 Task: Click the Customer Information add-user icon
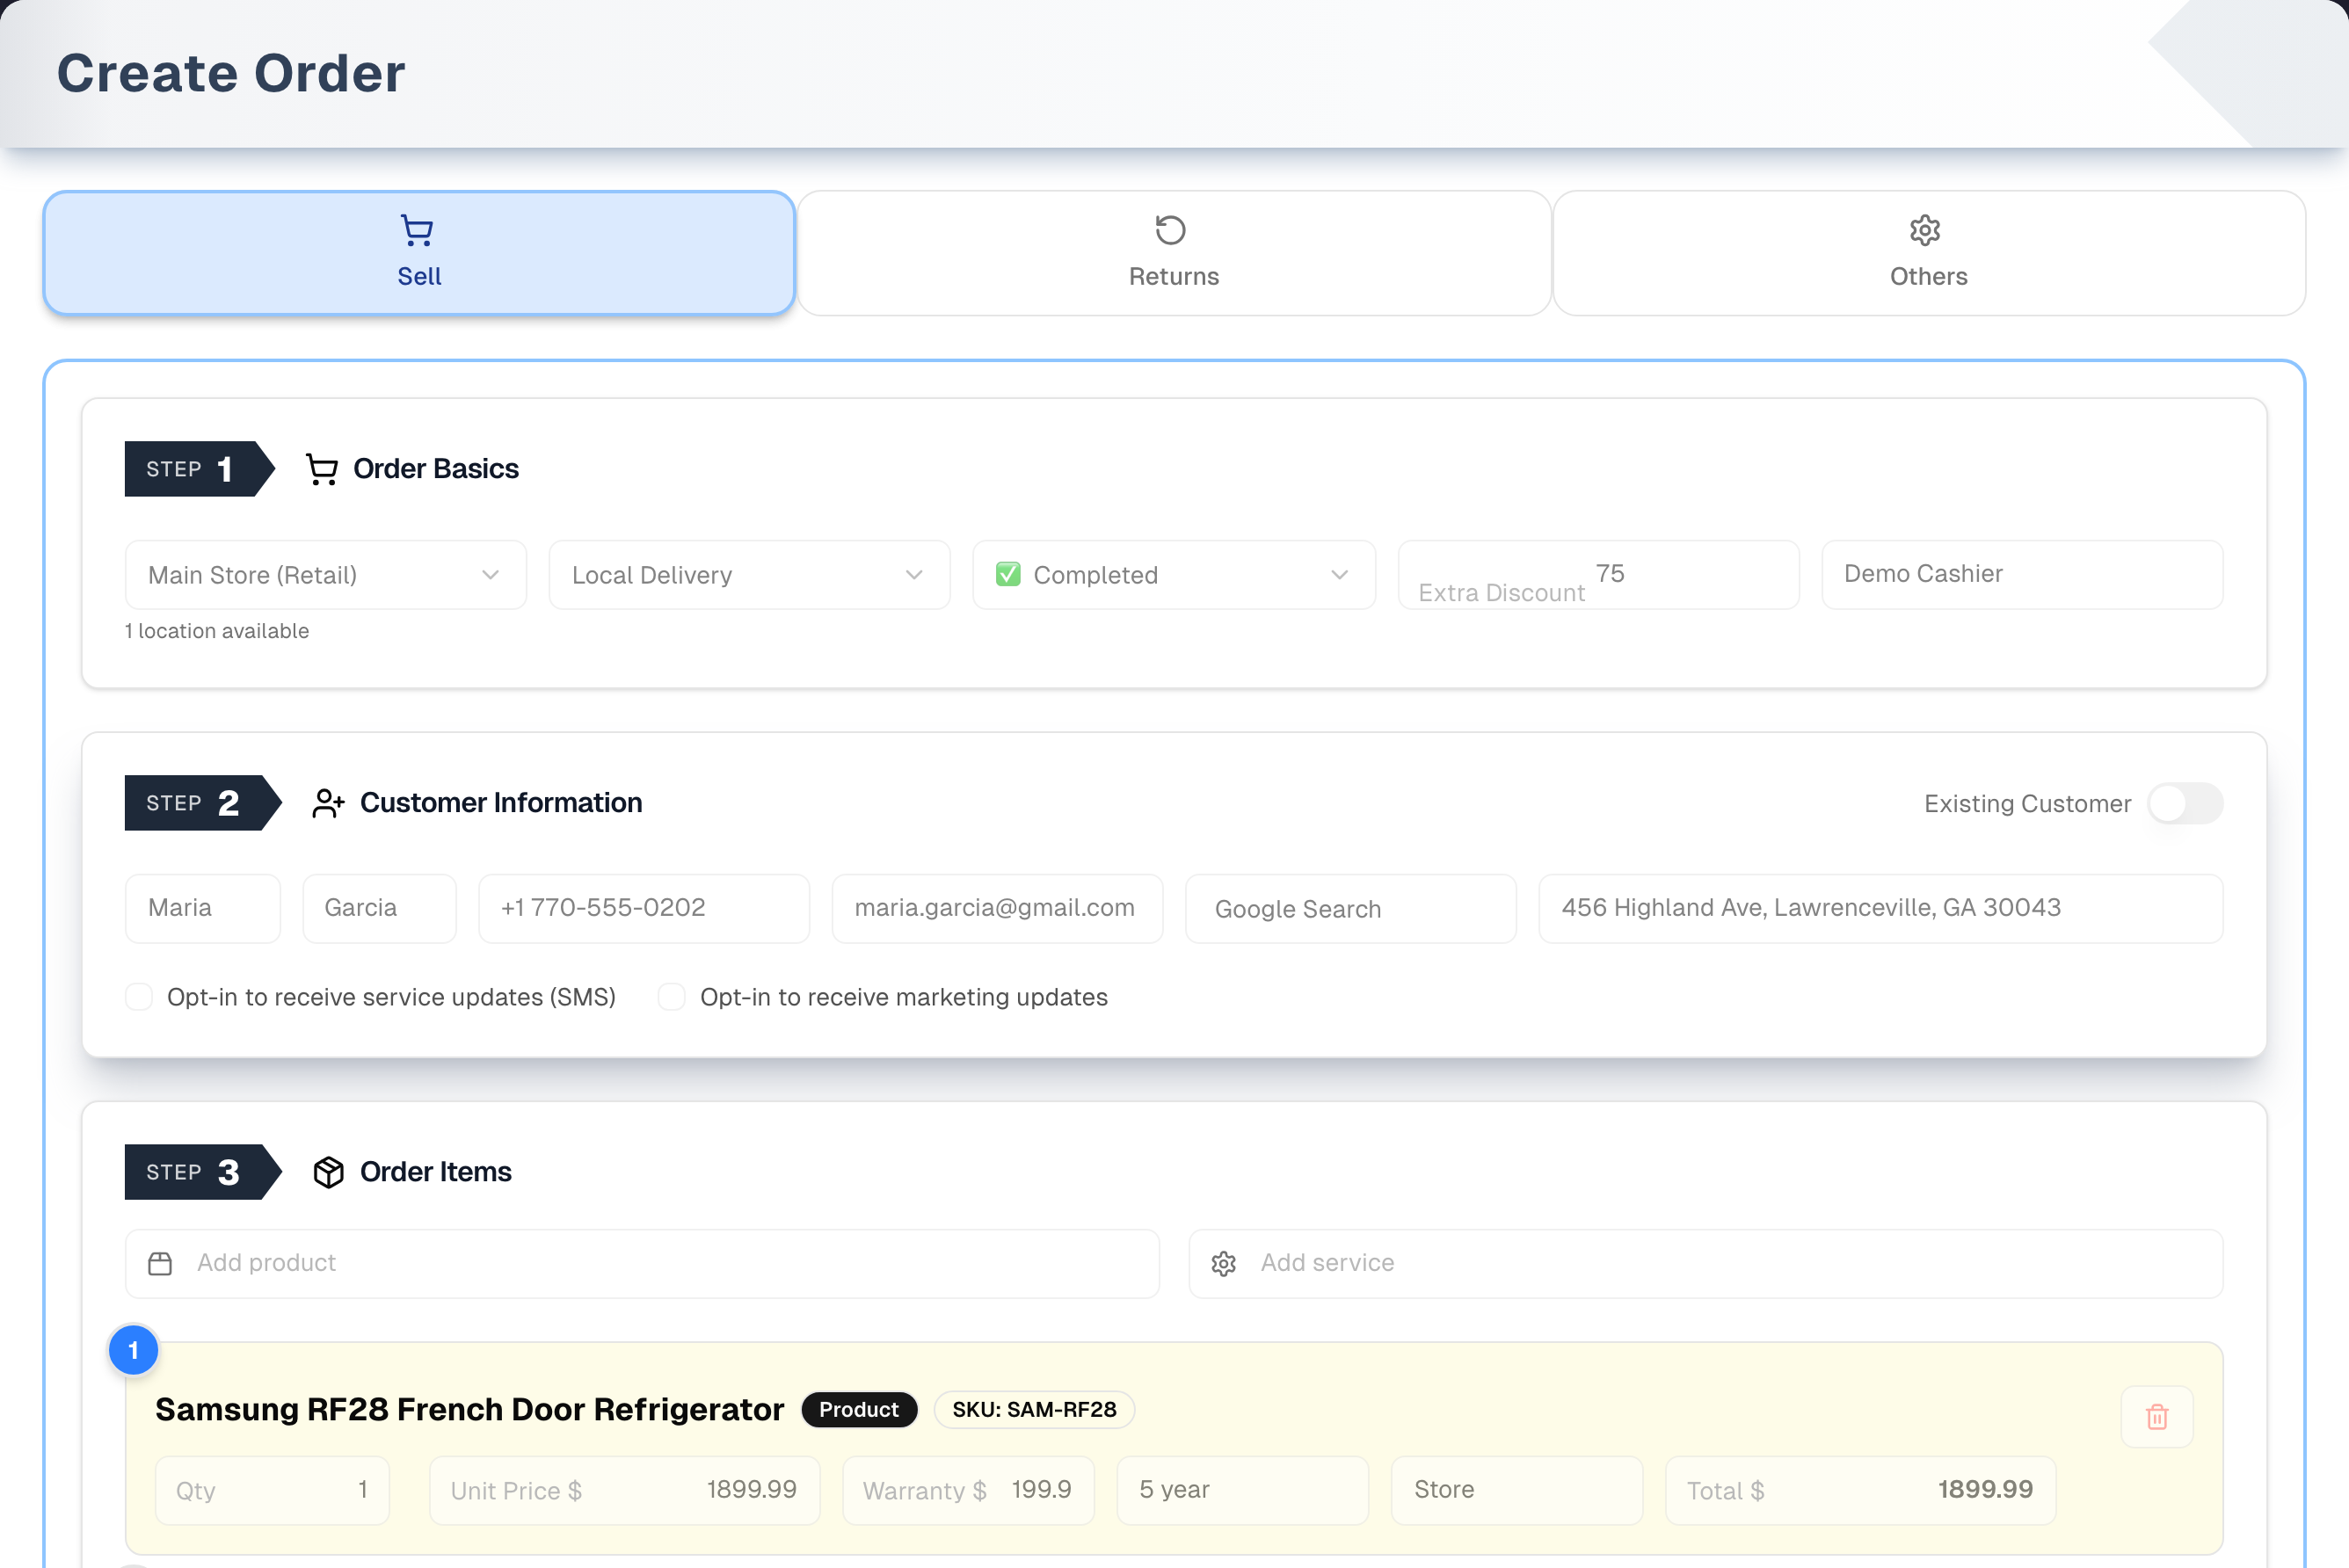328,803
